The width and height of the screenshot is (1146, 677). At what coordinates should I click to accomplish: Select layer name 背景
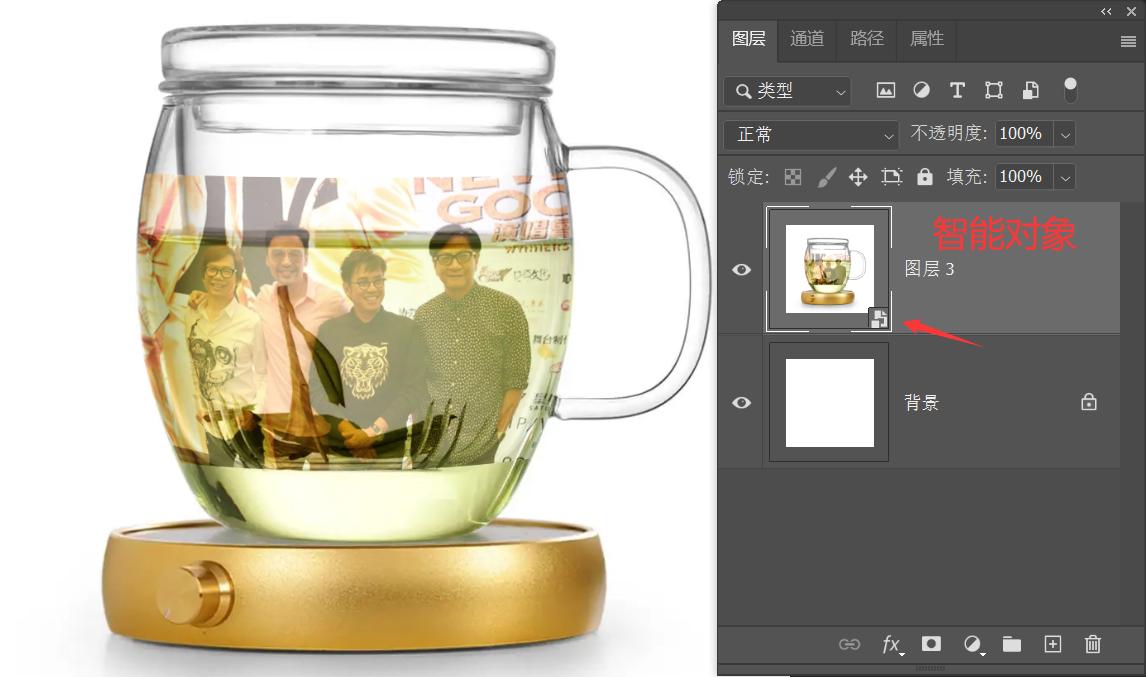(x=921, y=403)
